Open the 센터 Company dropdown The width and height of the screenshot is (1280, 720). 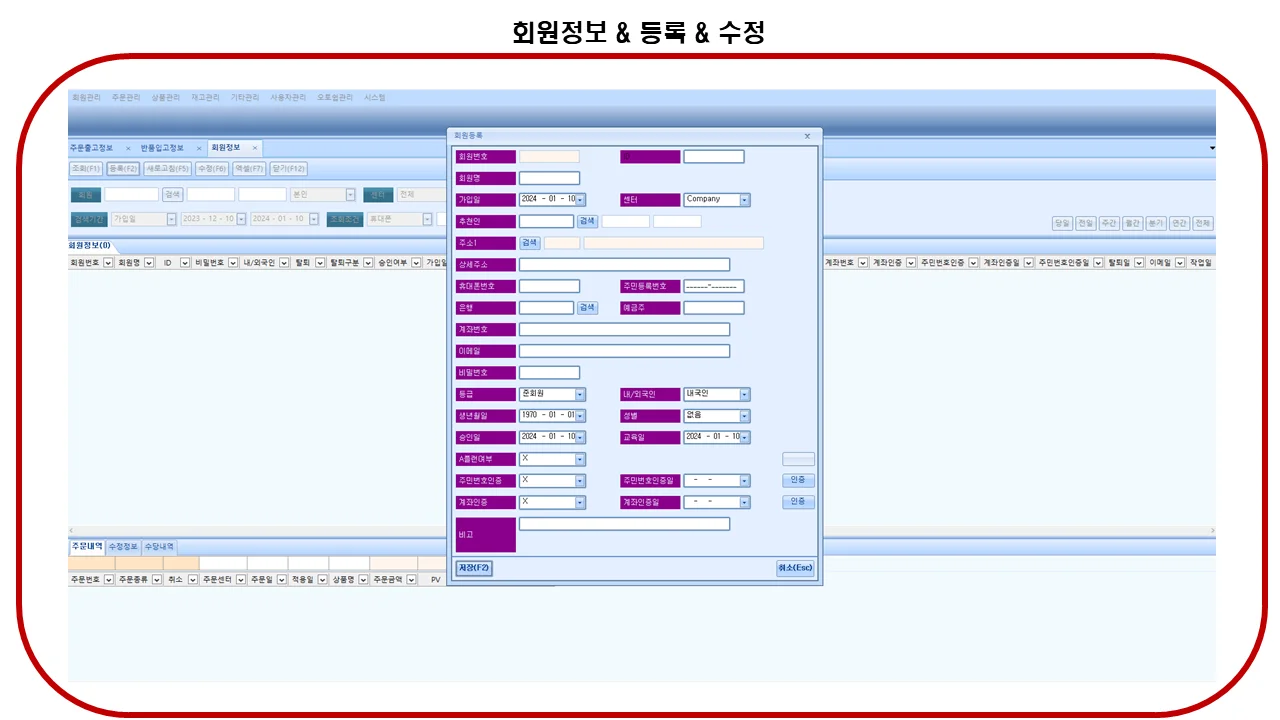click(745, 200)
